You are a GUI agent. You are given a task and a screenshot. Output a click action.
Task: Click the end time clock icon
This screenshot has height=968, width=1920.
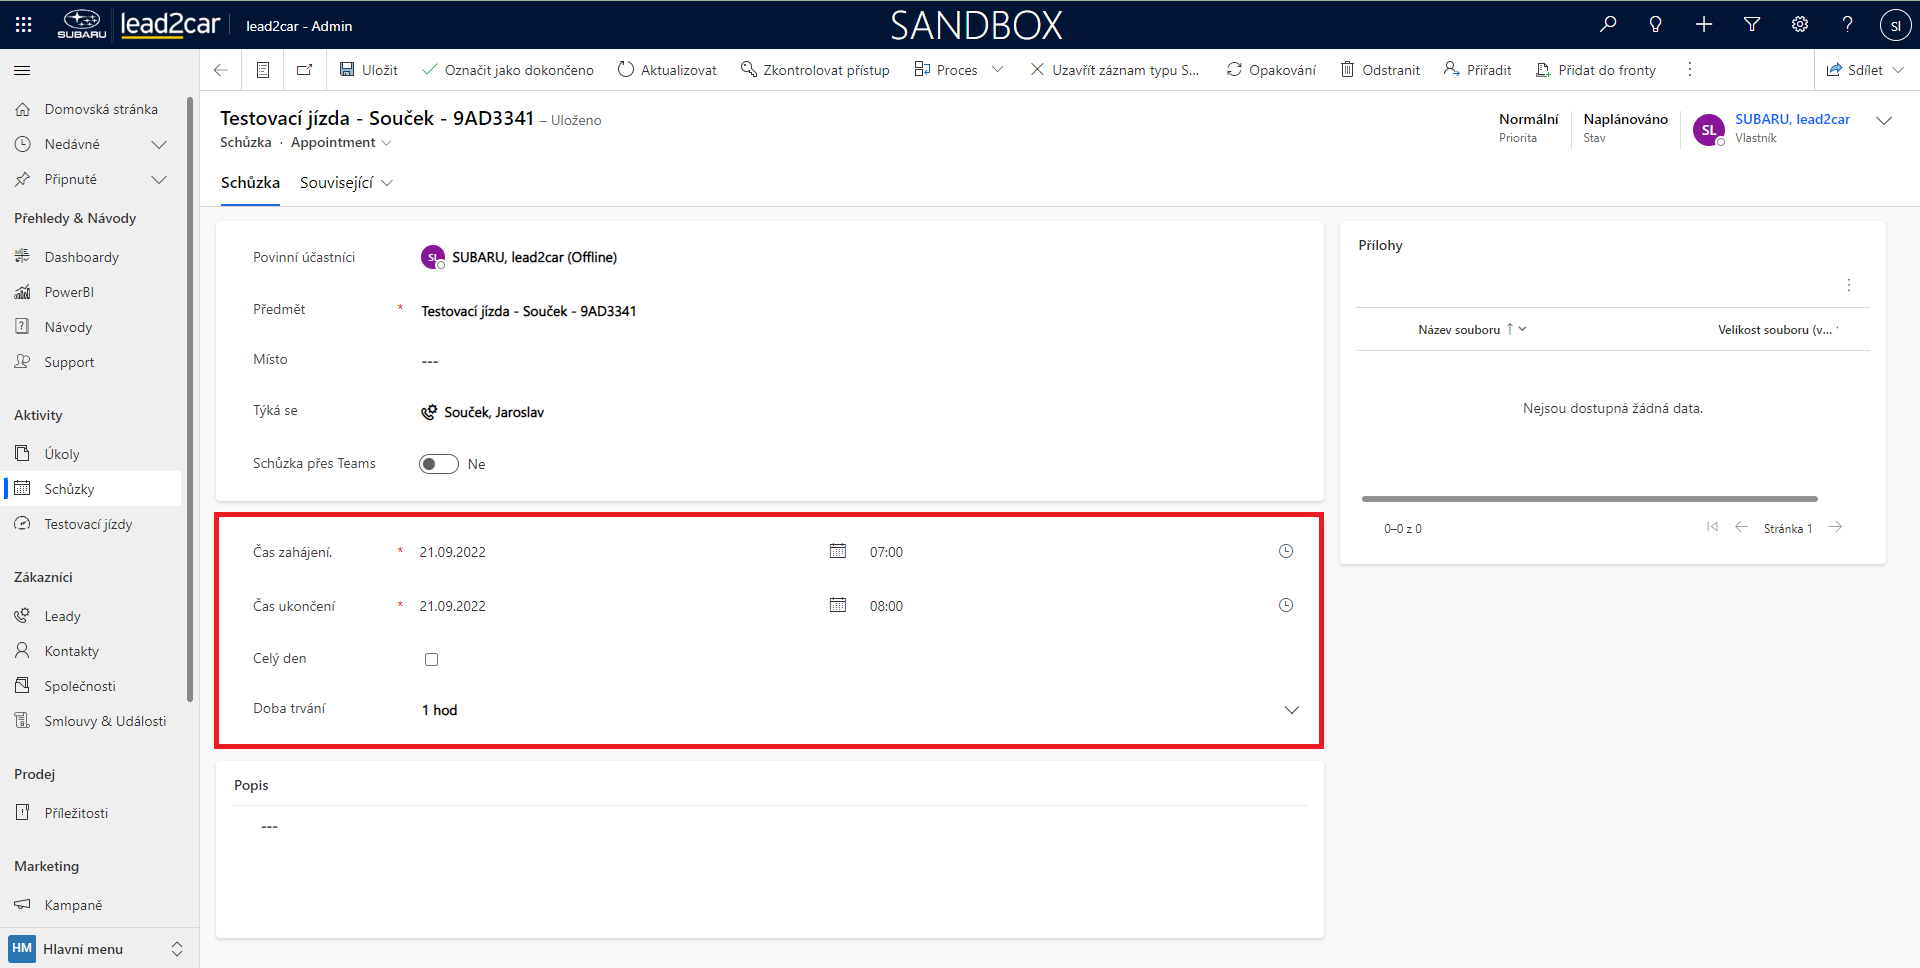1286,605
